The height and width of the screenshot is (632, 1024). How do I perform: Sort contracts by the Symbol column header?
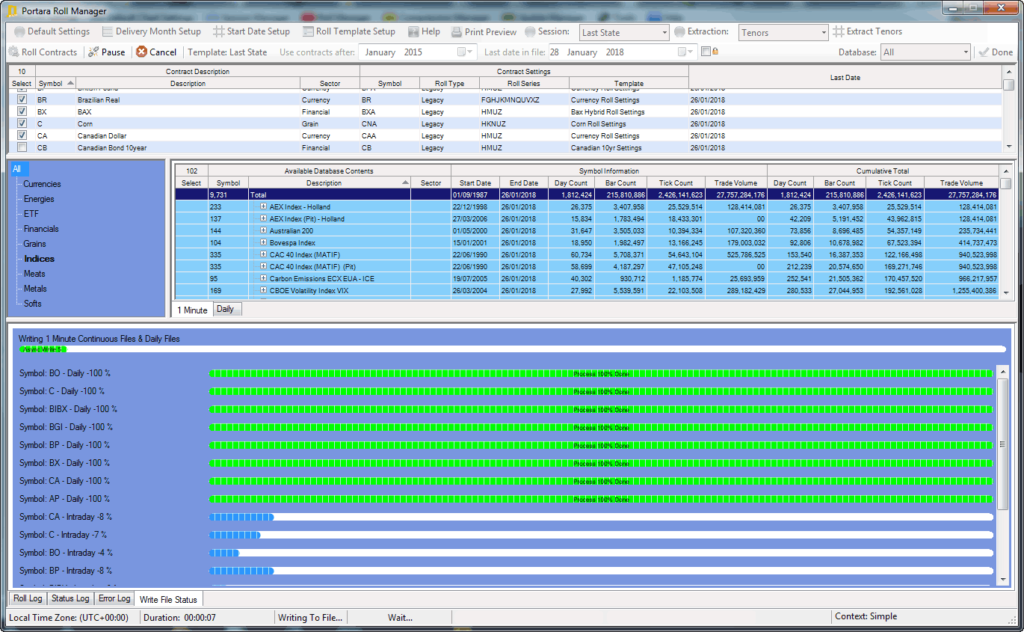click(56, 84)
